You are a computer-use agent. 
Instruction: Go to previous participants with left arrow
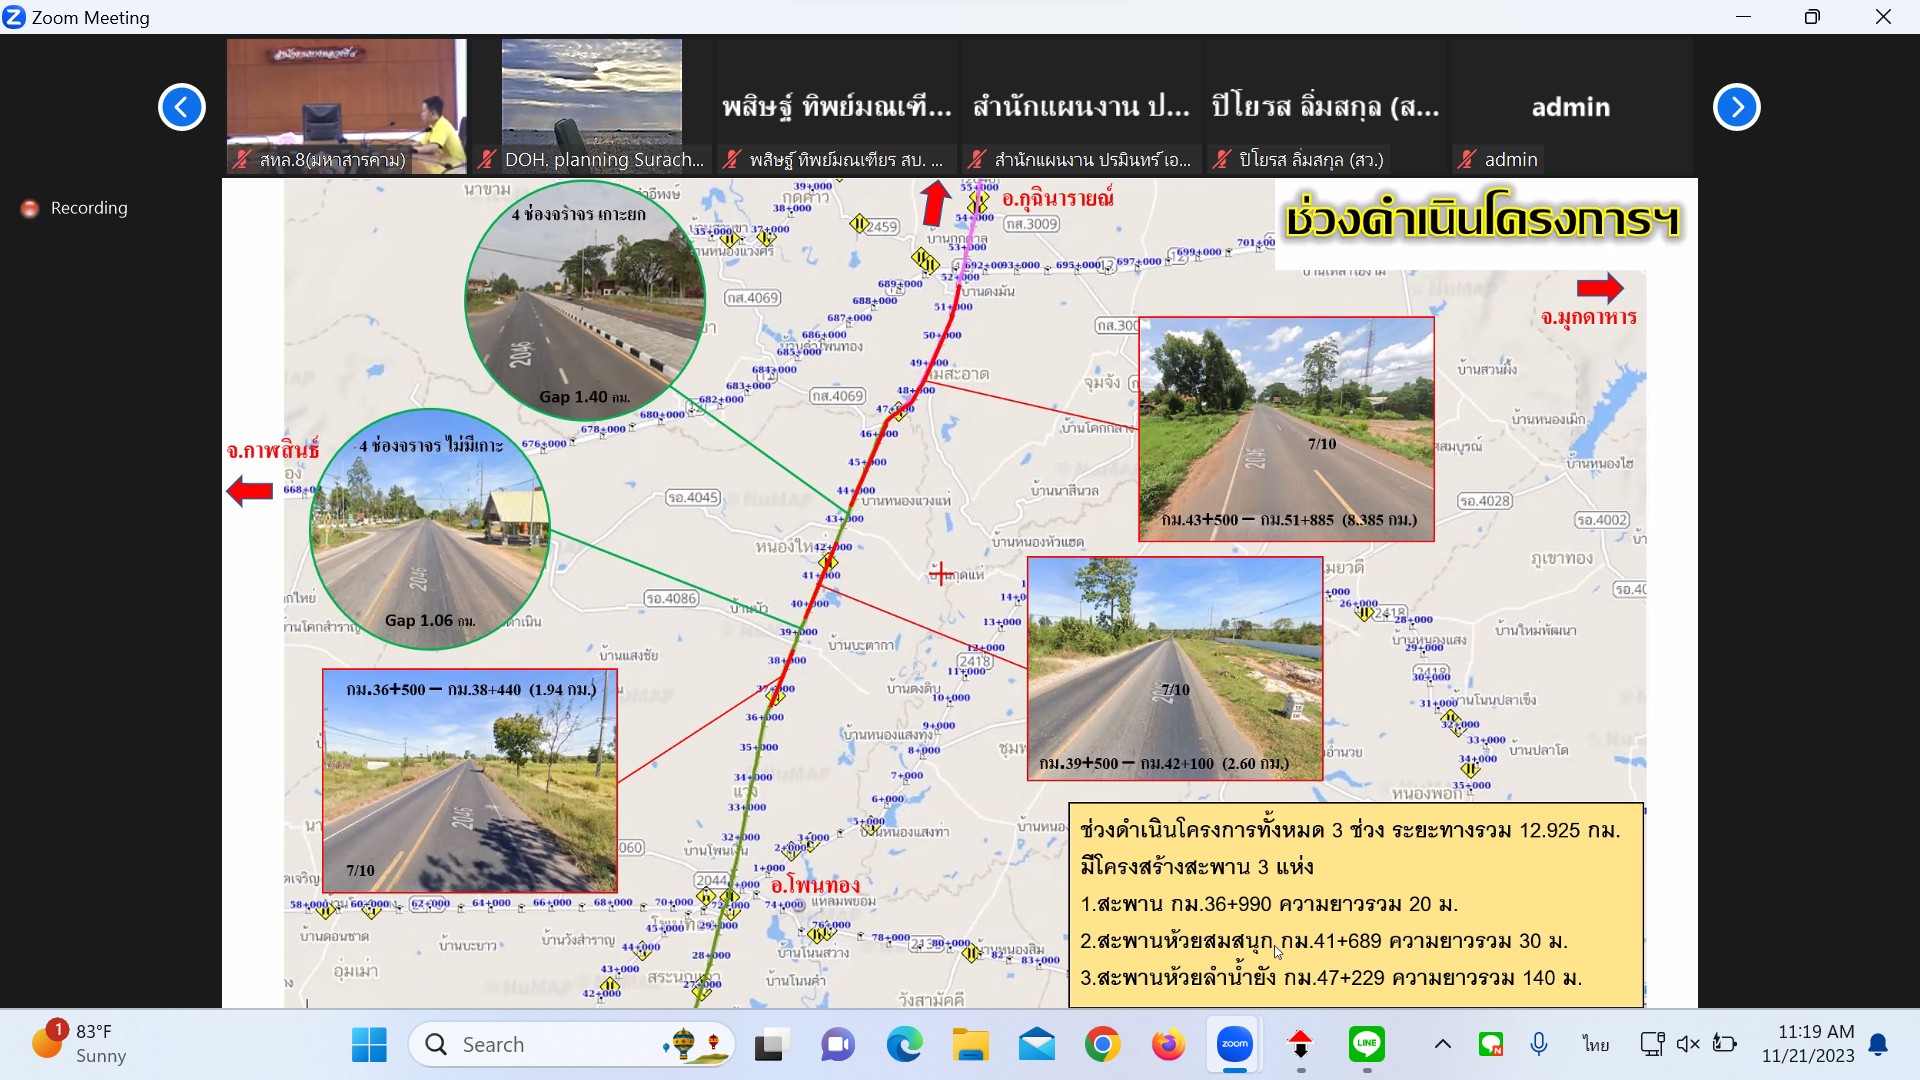[182, 107]
